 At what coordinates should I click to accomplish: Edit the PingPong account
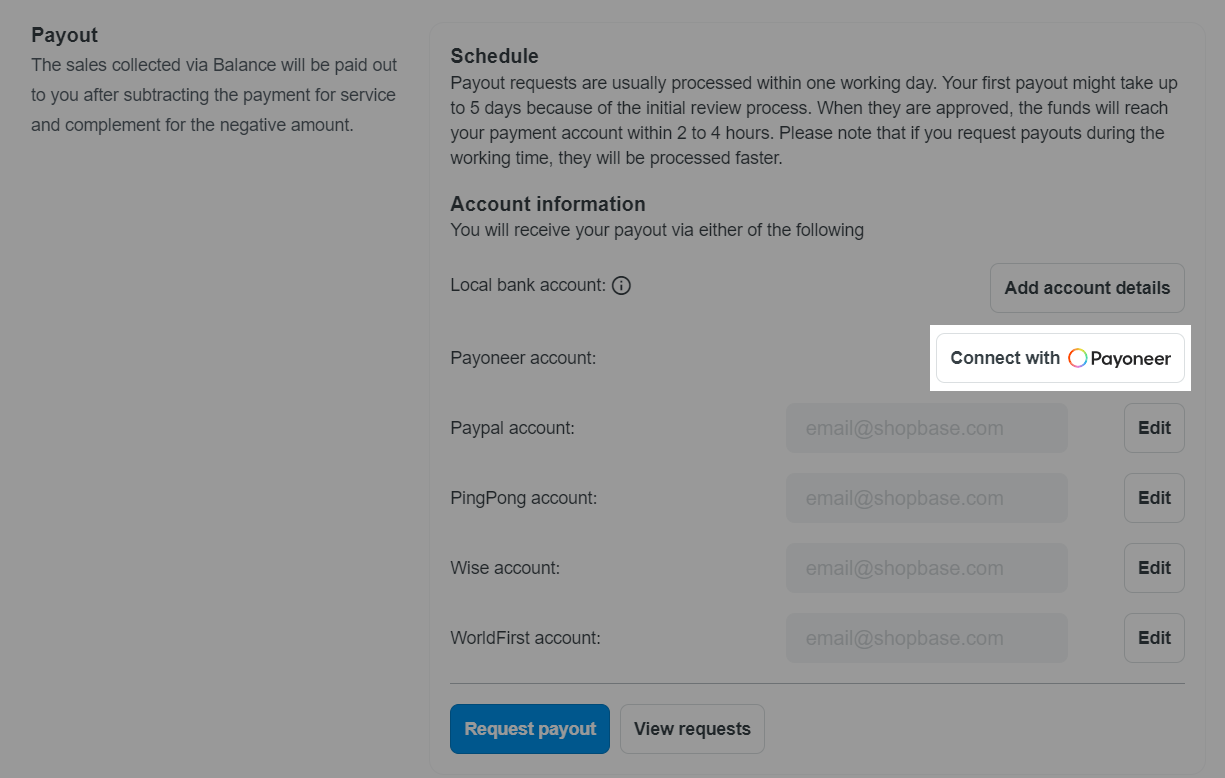click(x=1154, y=498)
